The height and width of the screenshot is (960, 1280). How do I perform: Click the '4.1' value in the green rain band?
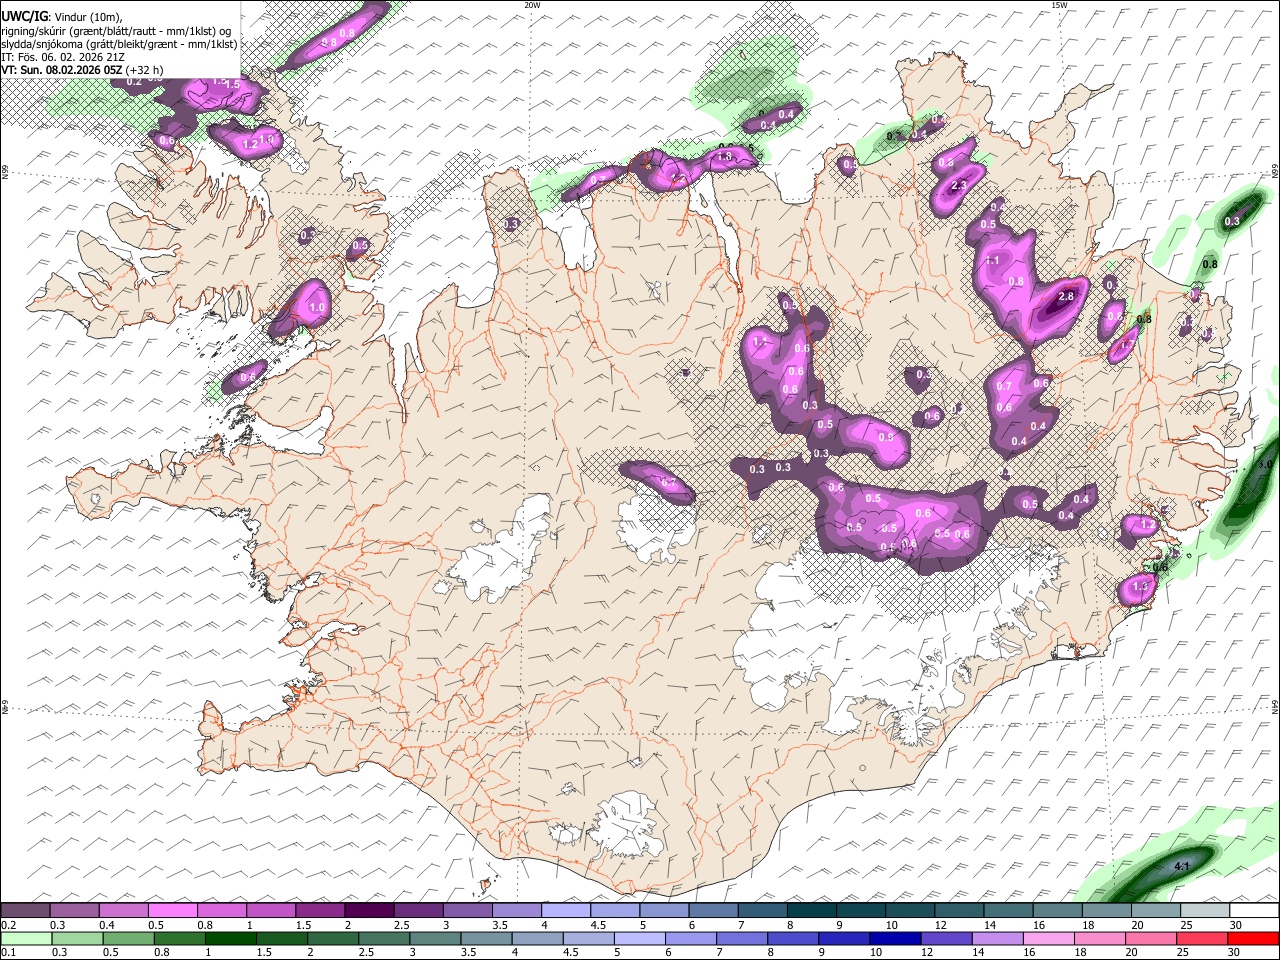[1181, 866]
